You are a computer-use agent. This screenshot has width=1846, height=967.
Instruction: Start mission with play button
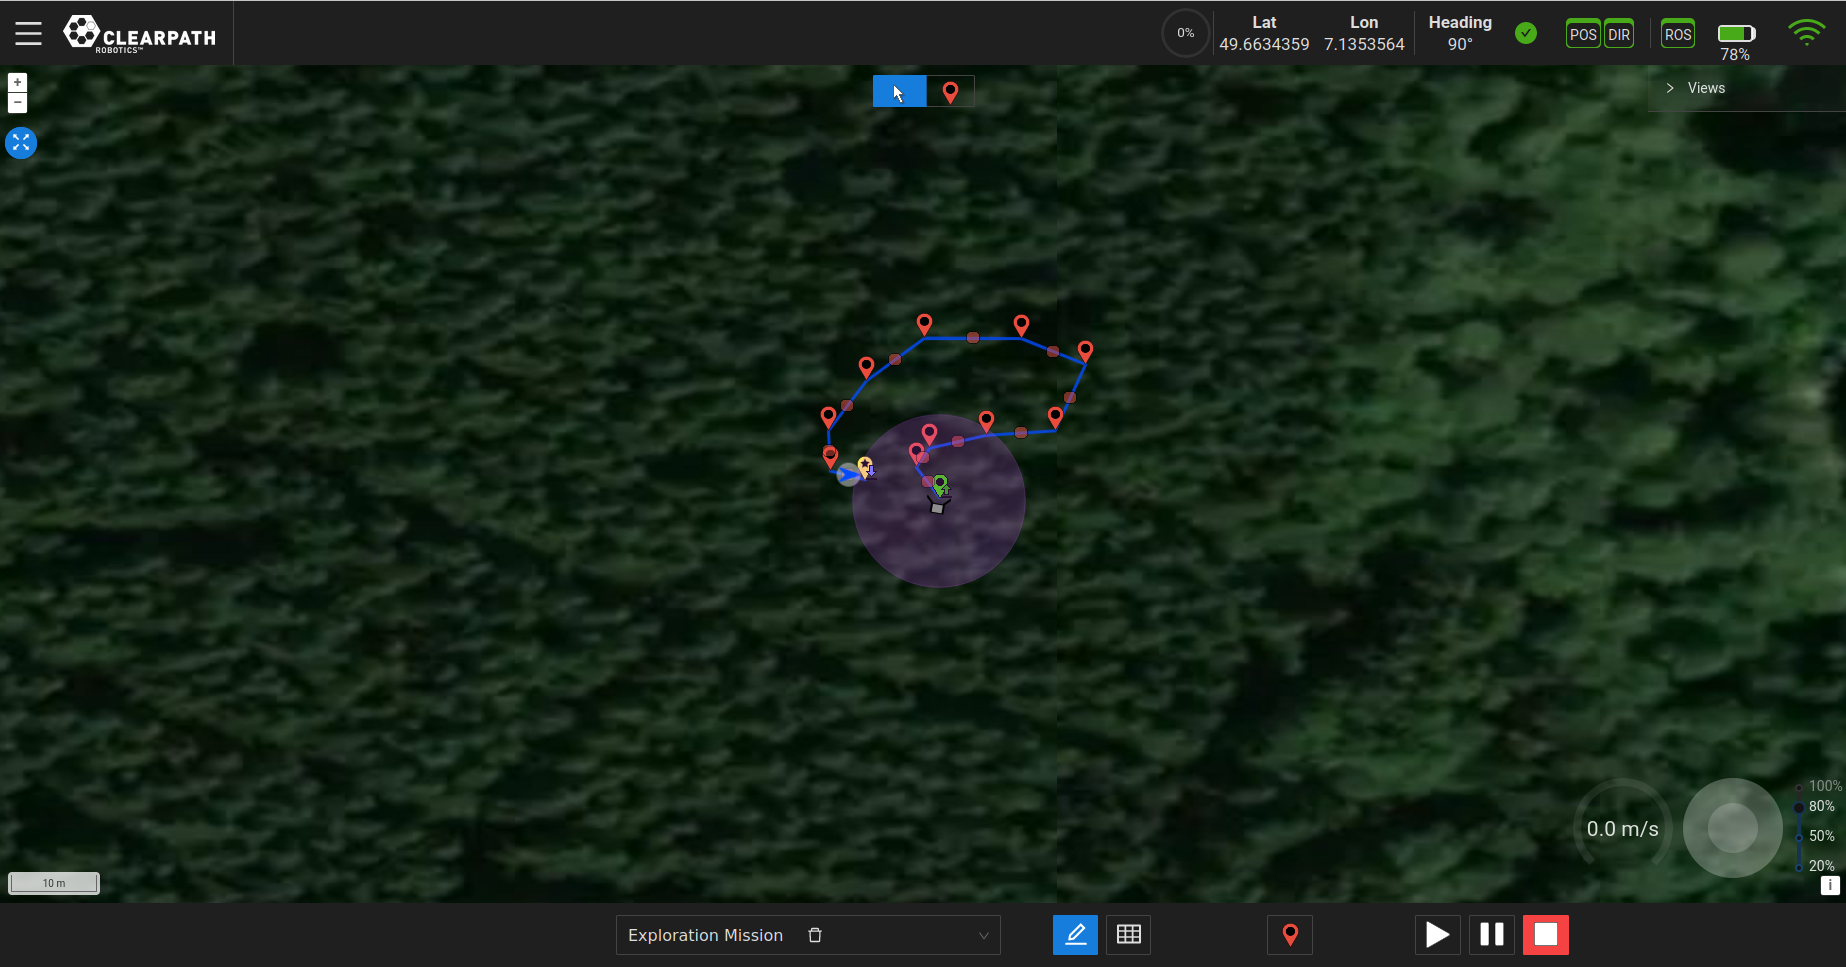[x=1437, y=935]
